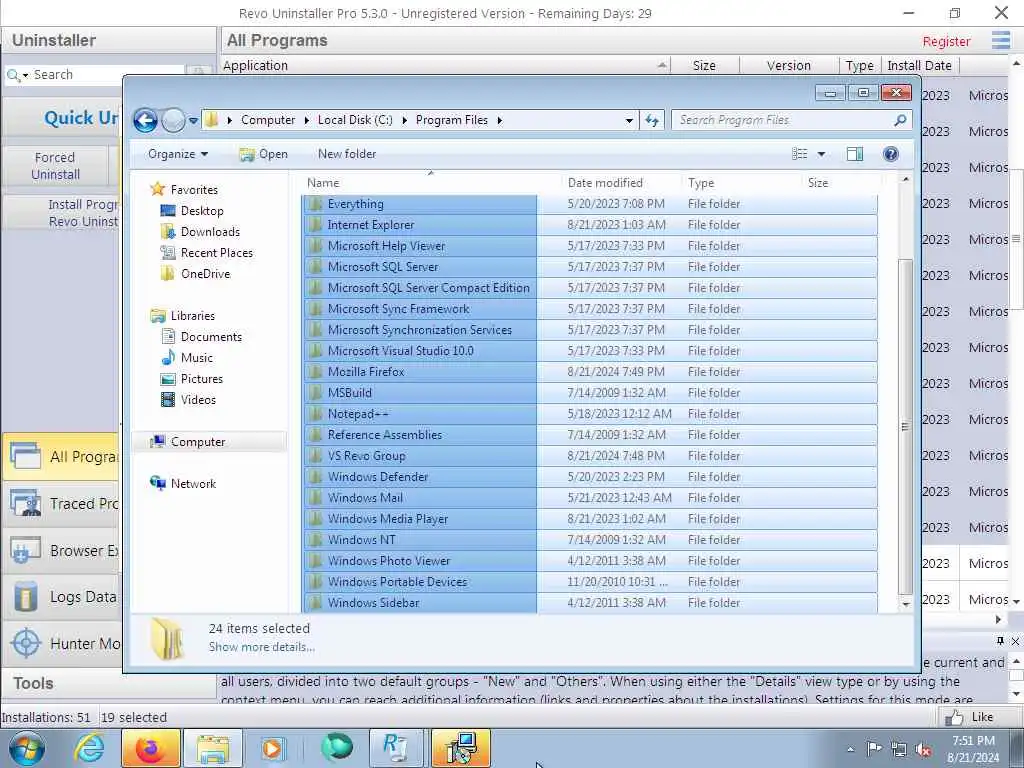The width and height of the screenshot is (1024, 768).
Task: Open the Organize menu
Action: coord(178,154)
